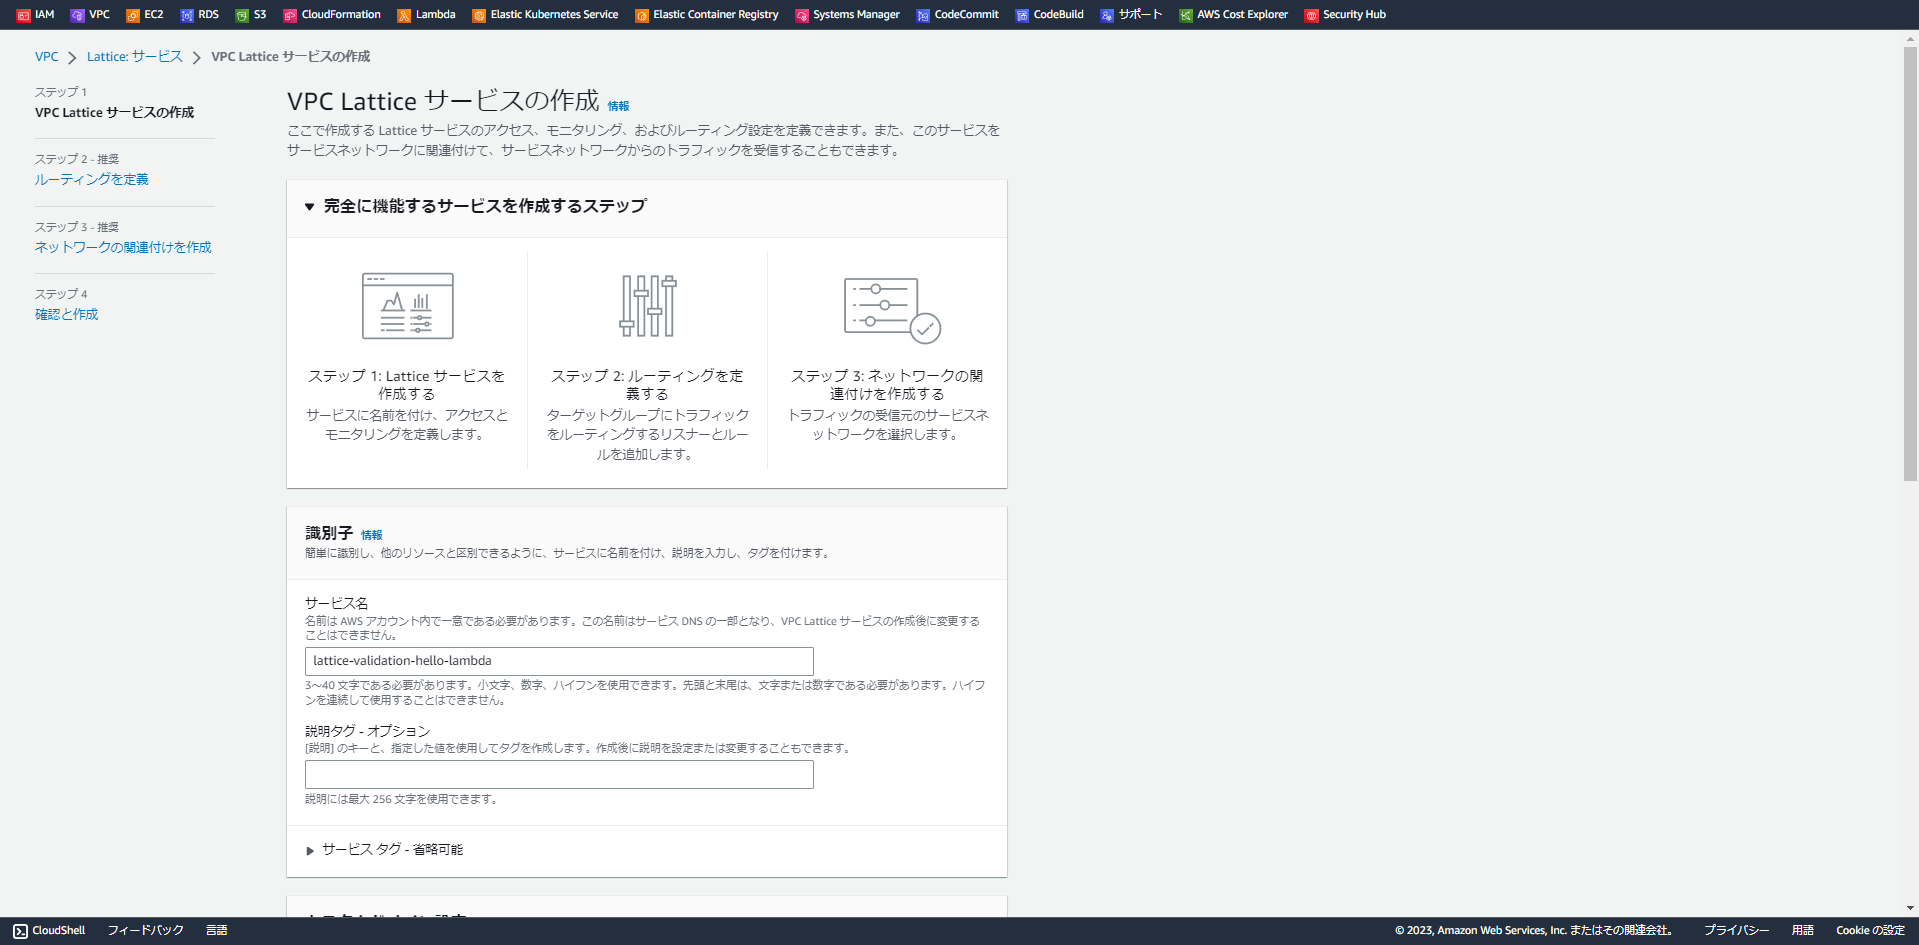
Task: Open the S3 service shortcut icon
Action: pyautogui.click(x=242, y=15)
